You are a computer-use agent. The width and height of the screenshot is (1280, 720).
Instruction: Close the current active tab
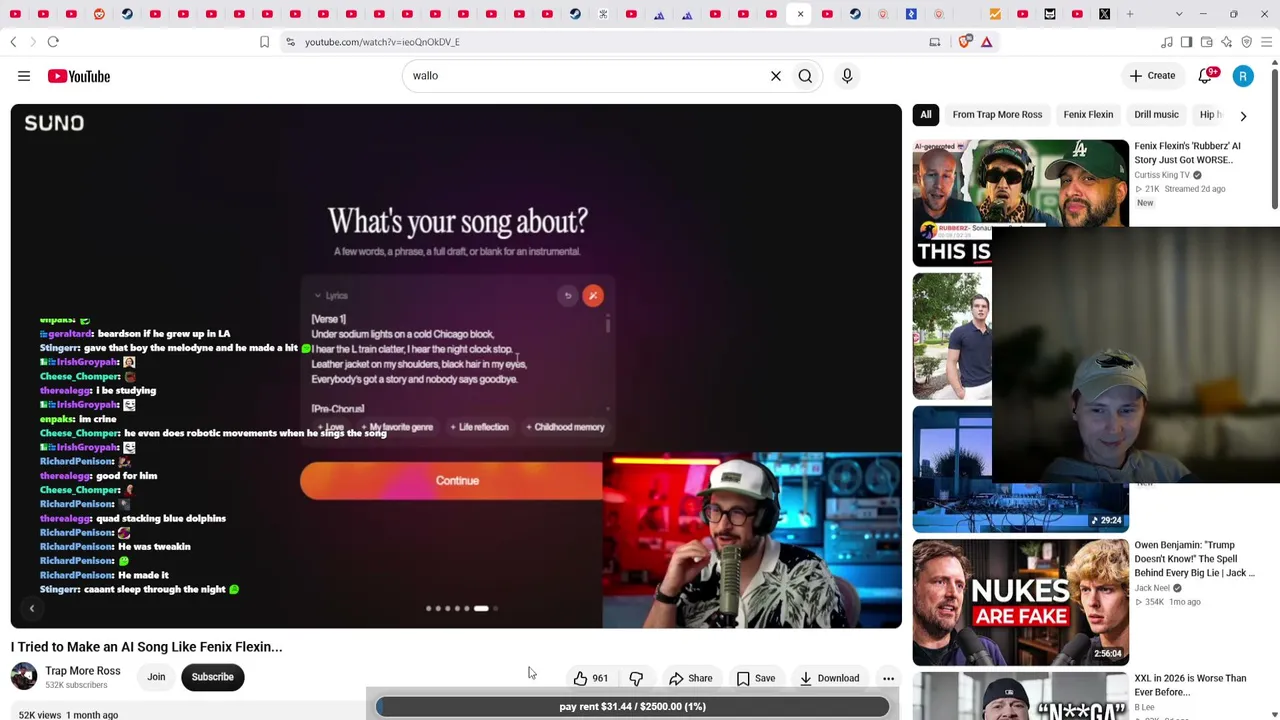tap(800, 14)
